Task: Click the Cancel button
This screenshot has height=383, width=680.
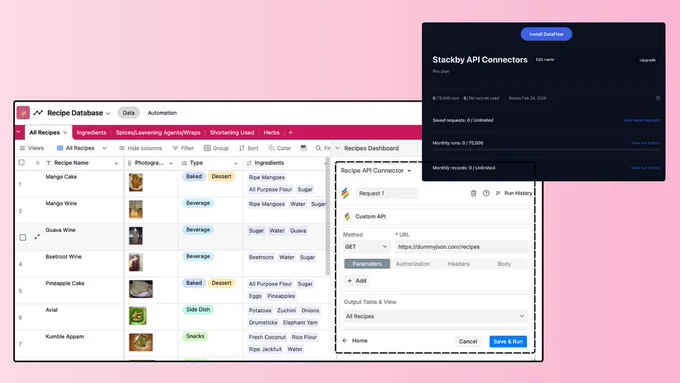Action: [x=468, y=341]
